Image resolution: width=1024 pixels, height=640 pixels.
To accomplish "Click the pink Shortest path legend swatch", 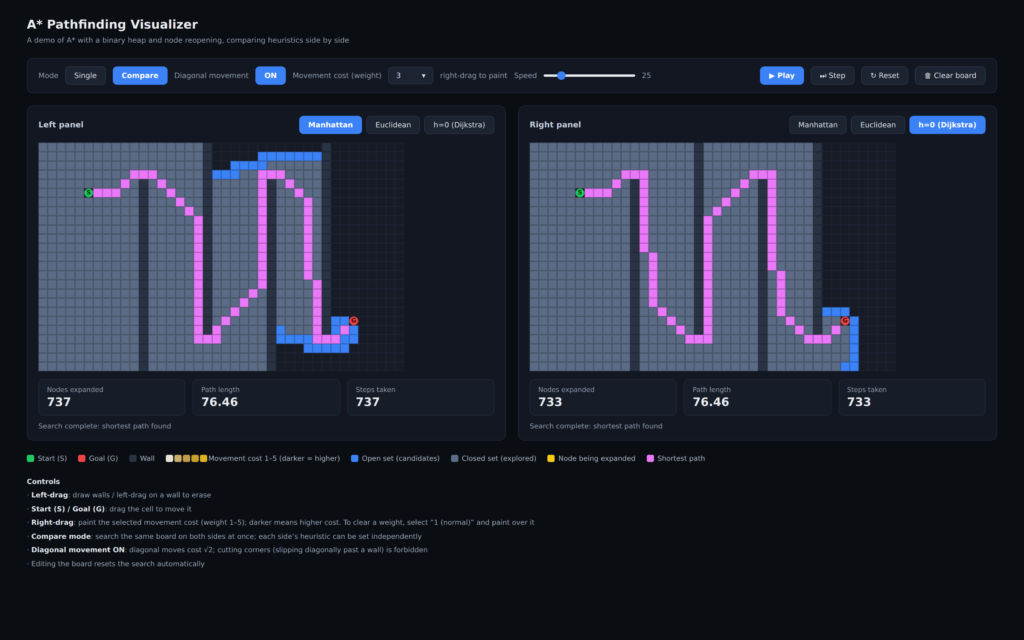I will [650, 458].
